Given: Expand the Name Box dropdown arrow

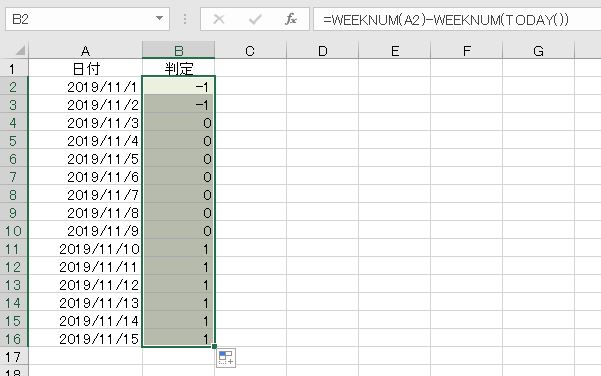Looking at the screenshot, I should pyautogui.click(x=159, y=18).
